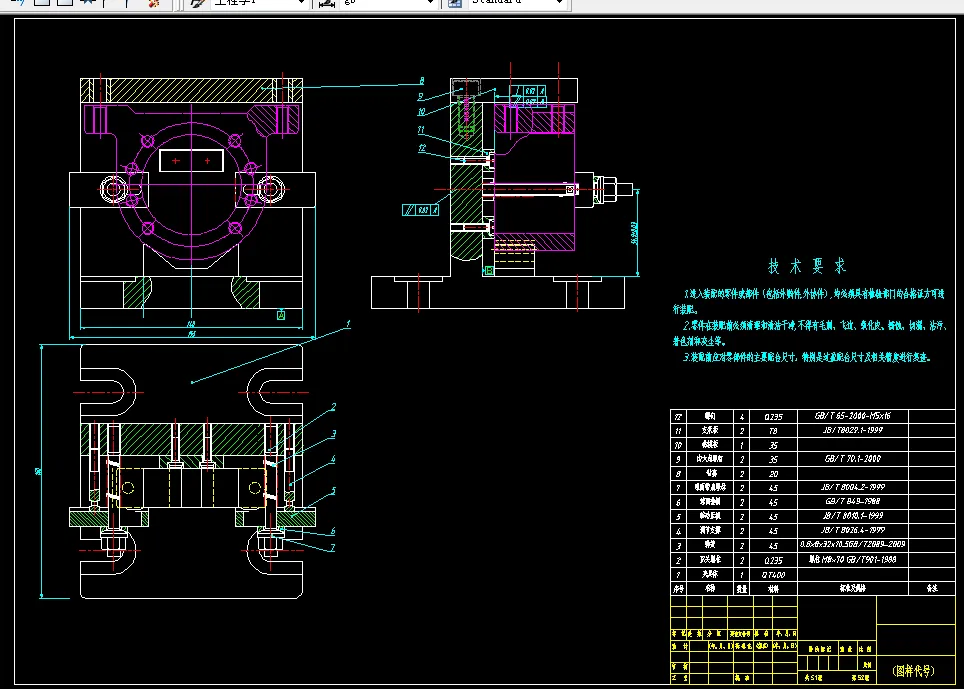Viewport: 964px width, 689px height.
Task: Select balloon number 9 by the side view
Action: (x=421, y=96)
